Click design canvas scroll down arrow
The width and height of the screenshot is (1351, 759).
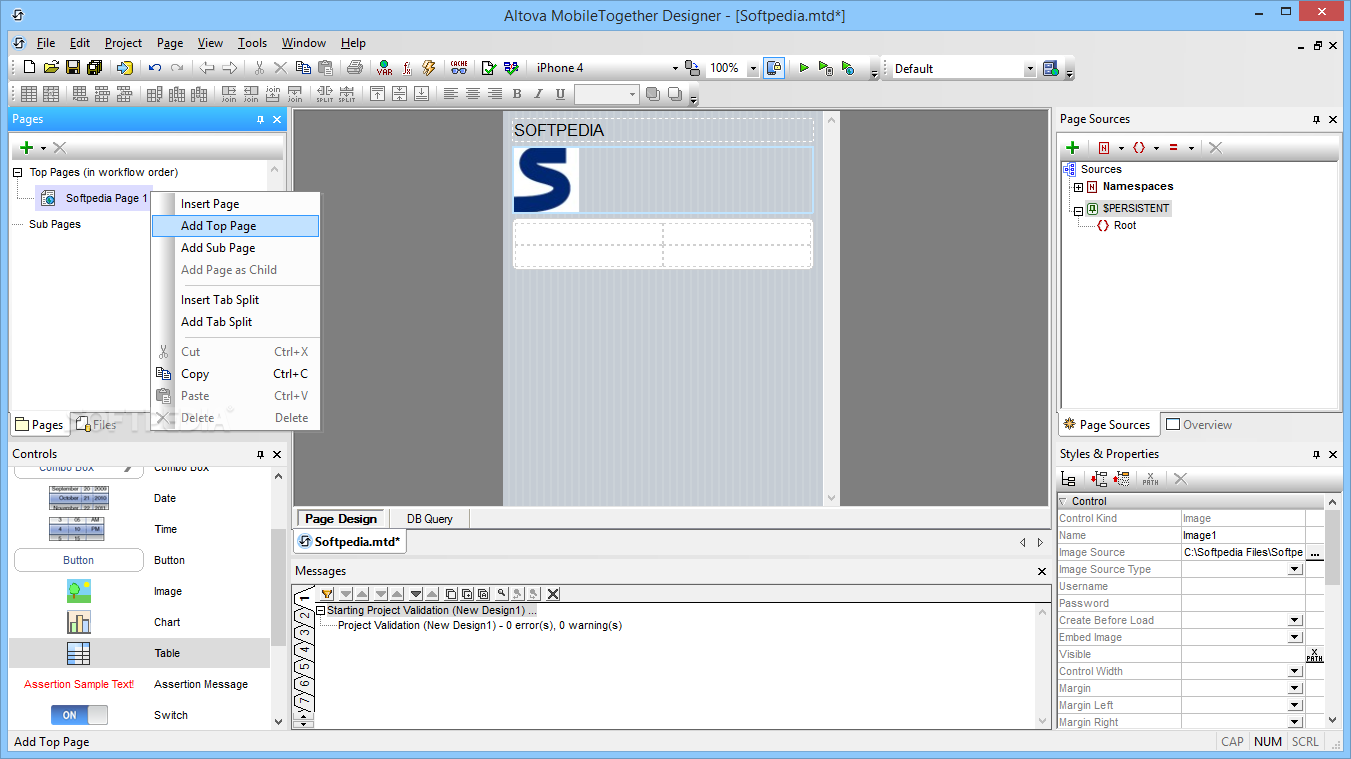[x=831, y=497]
